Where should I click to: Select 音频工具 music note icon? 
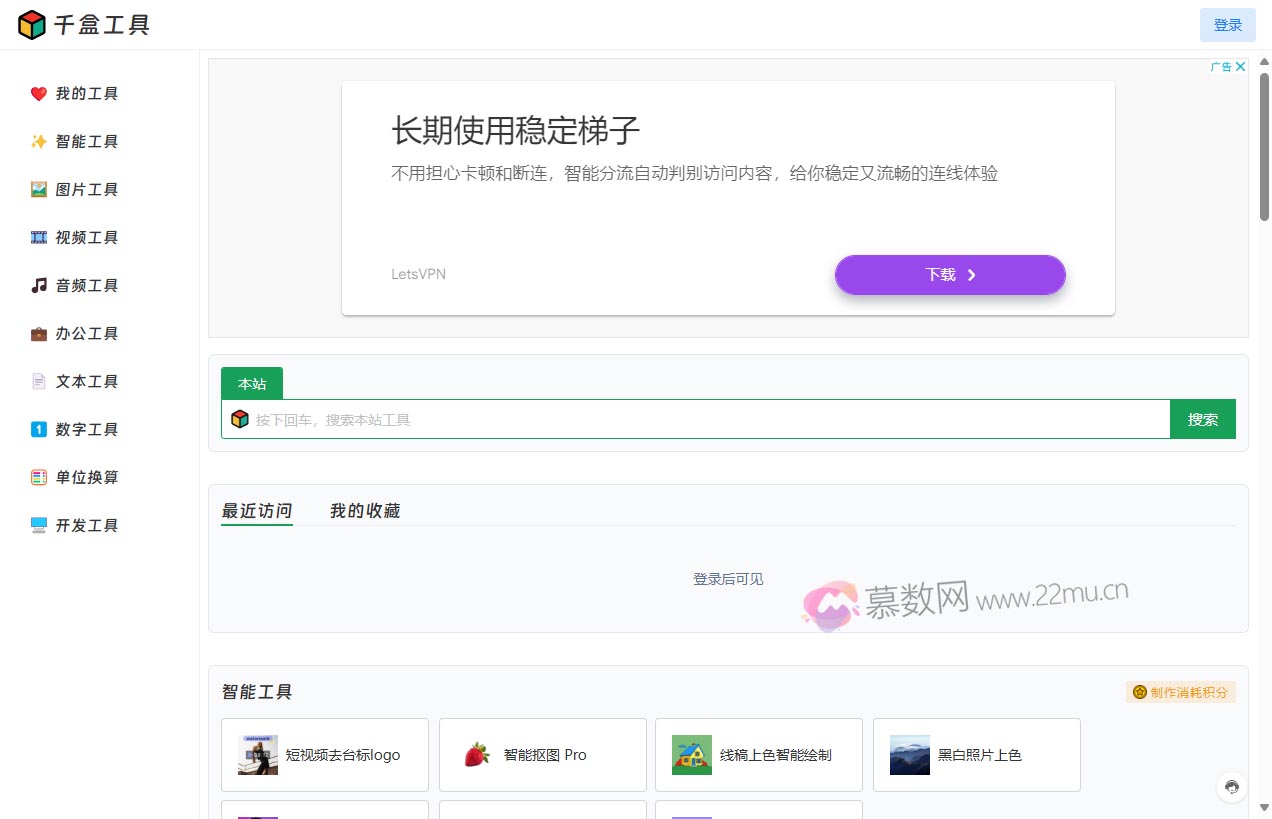pos(38,285)
